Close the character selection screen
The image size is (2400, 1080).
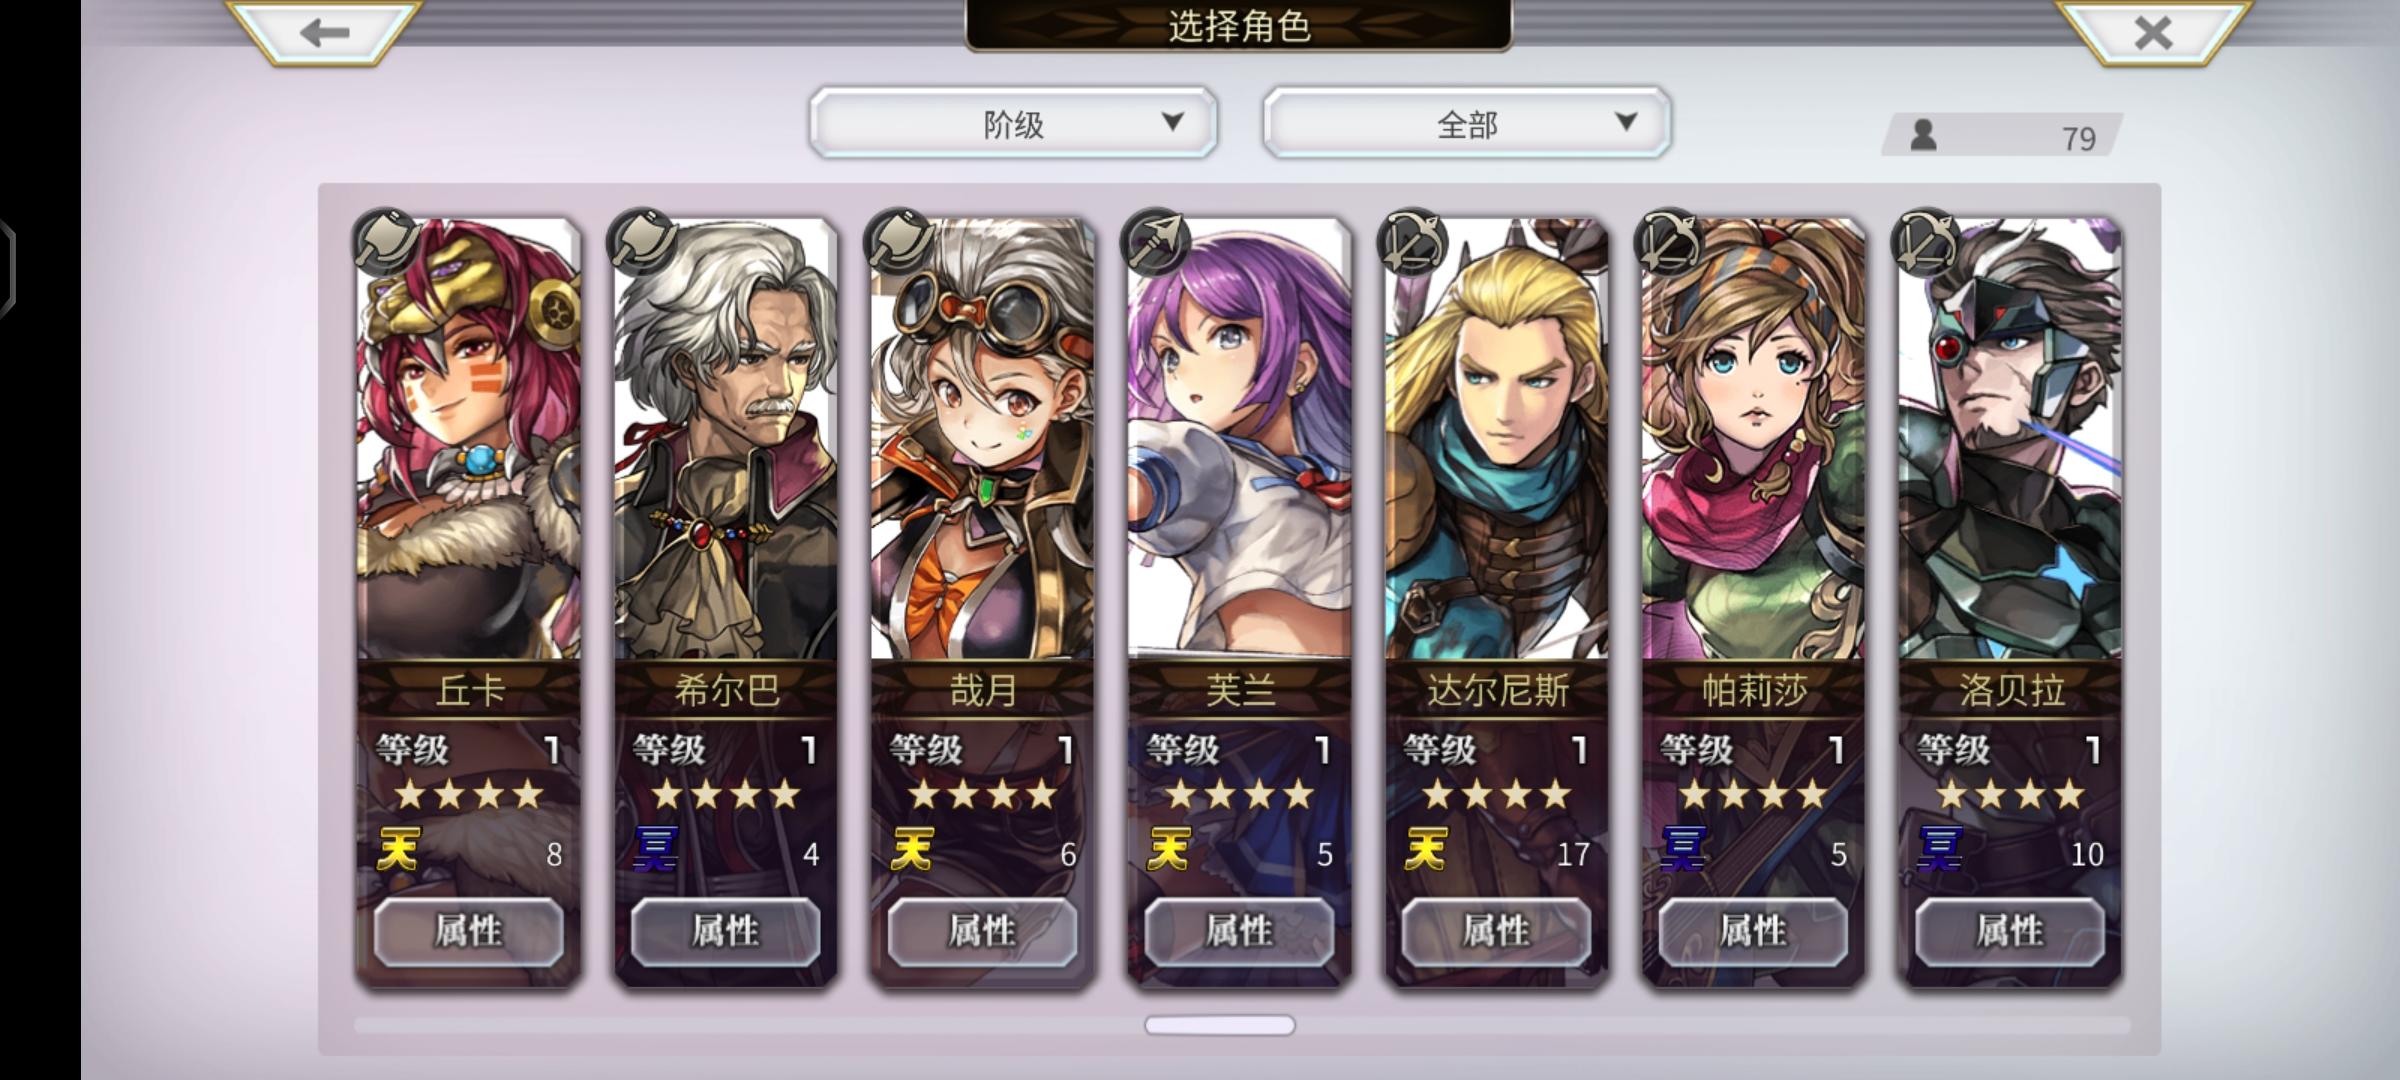click(x=2152, y=32)
